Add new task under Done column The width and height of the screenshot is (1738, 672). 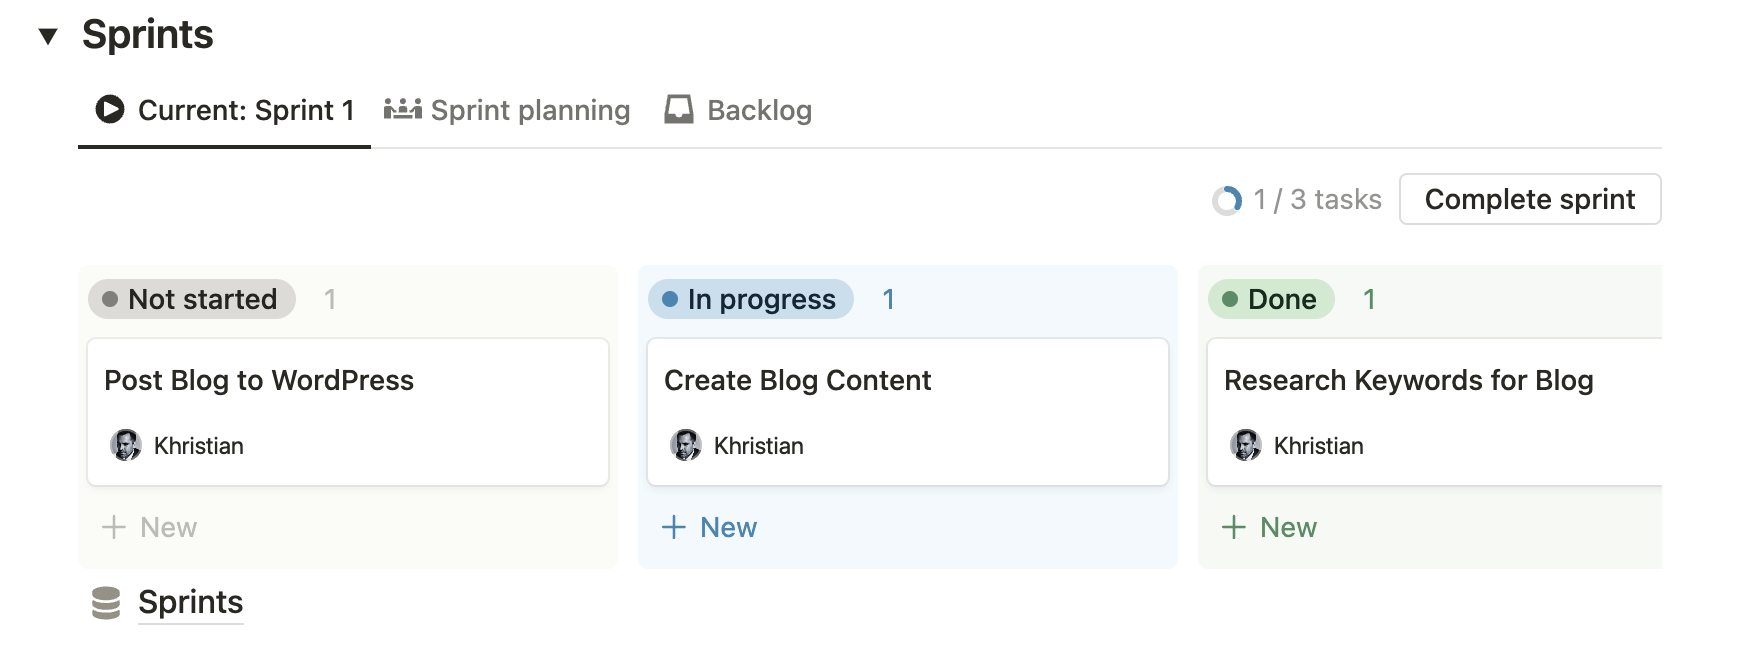[1270, 527]
